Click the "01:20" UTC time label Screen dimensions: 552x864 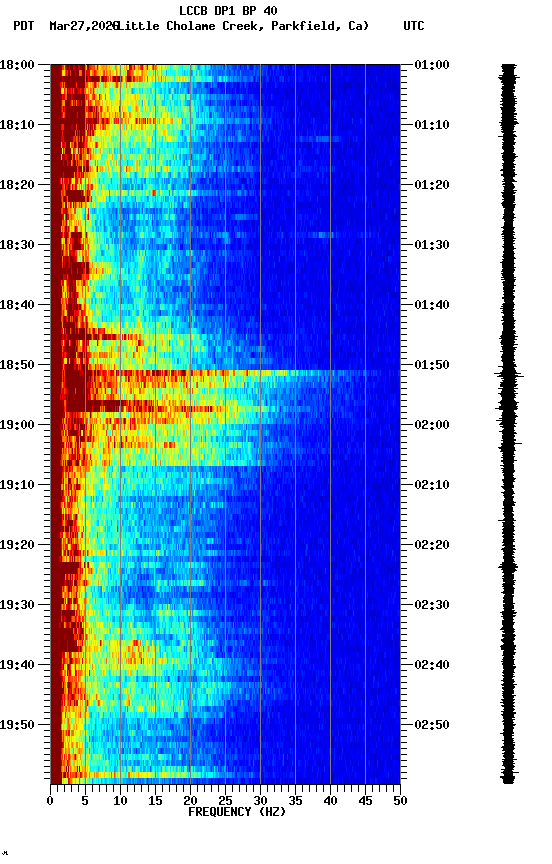432,185
